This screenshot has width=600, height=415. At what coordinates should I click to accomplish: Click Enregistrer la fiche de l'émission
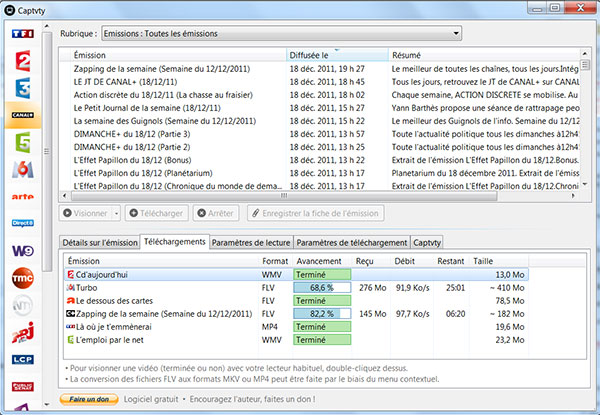pyautogui.click(x=316, y=213)
